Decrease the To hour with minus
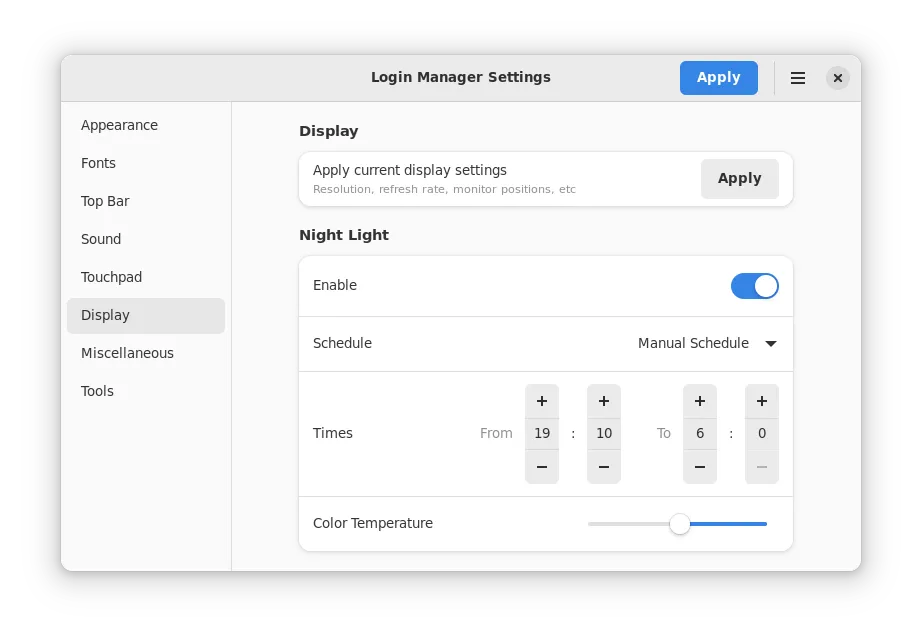922x638 pixels. click(700, 467)
